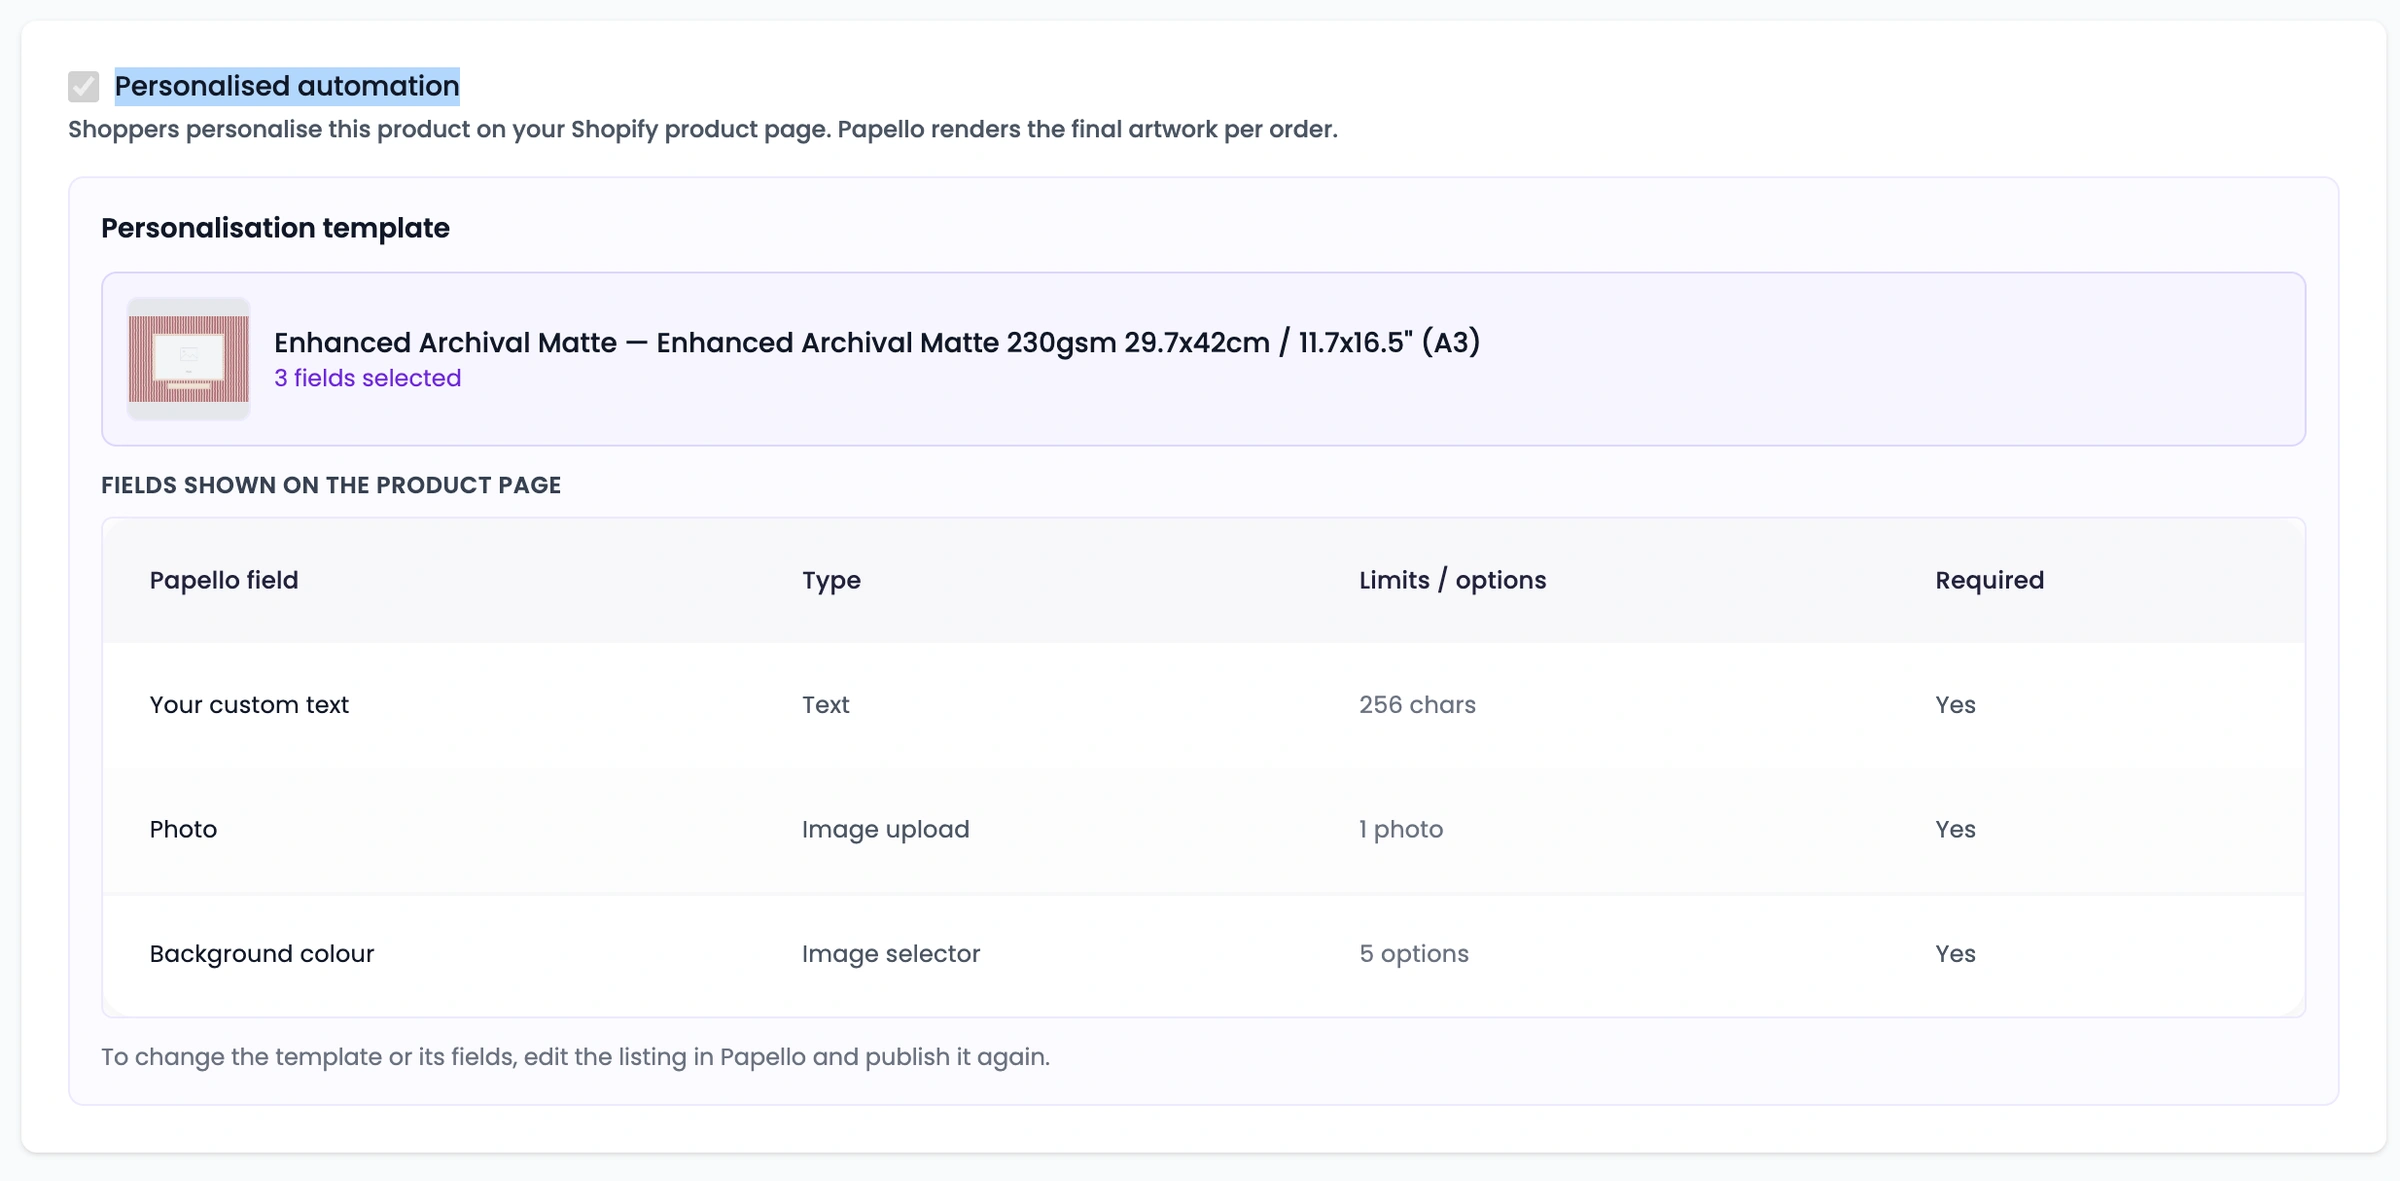Click the 'Image upload' type cell

pyautogui.click(x=886, y=829)
